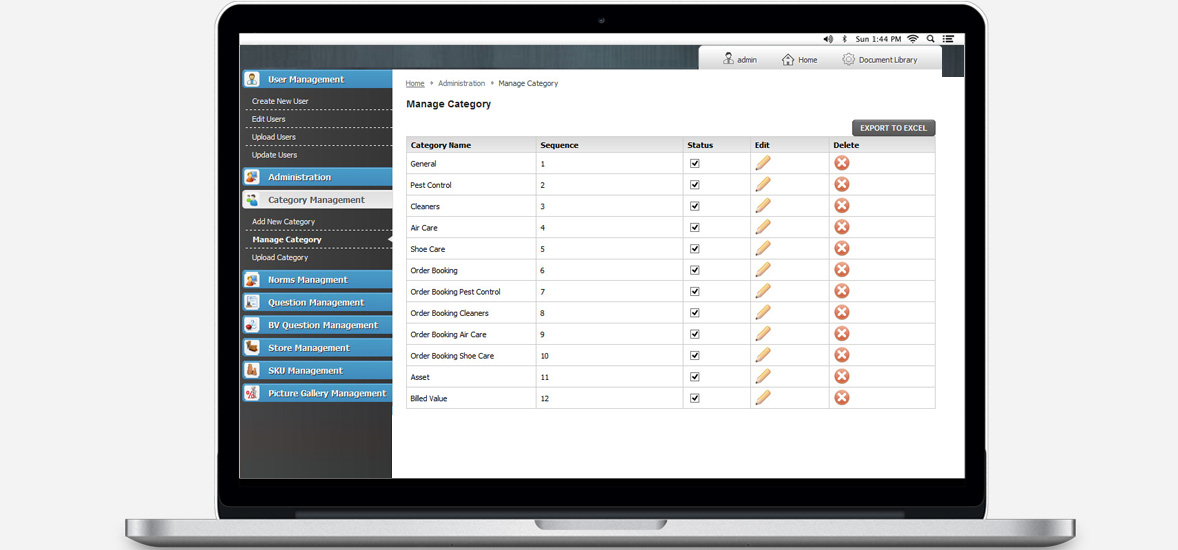
Task: Open Upload Category menu item
Action: (x=279, y=257)
